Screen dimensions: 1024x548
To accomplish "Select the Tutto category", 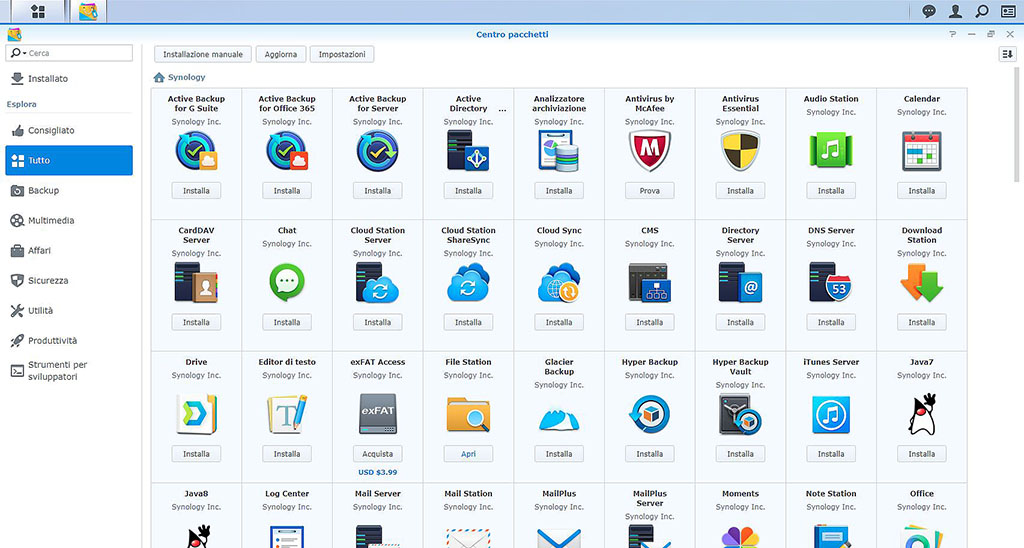I will [x=69, y=160].
